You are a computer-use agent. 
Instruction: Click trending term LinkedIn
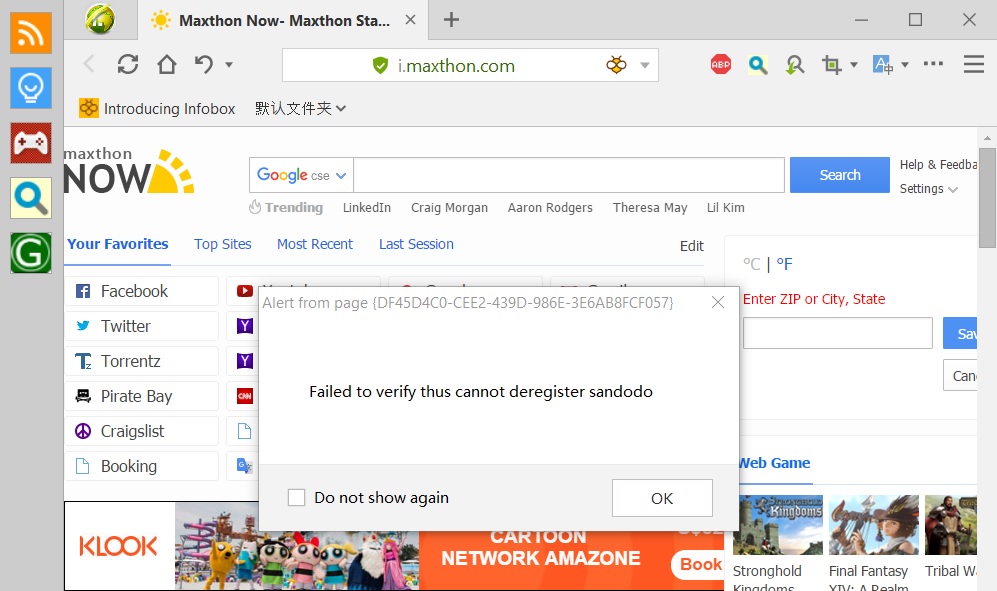coord(367,208)
